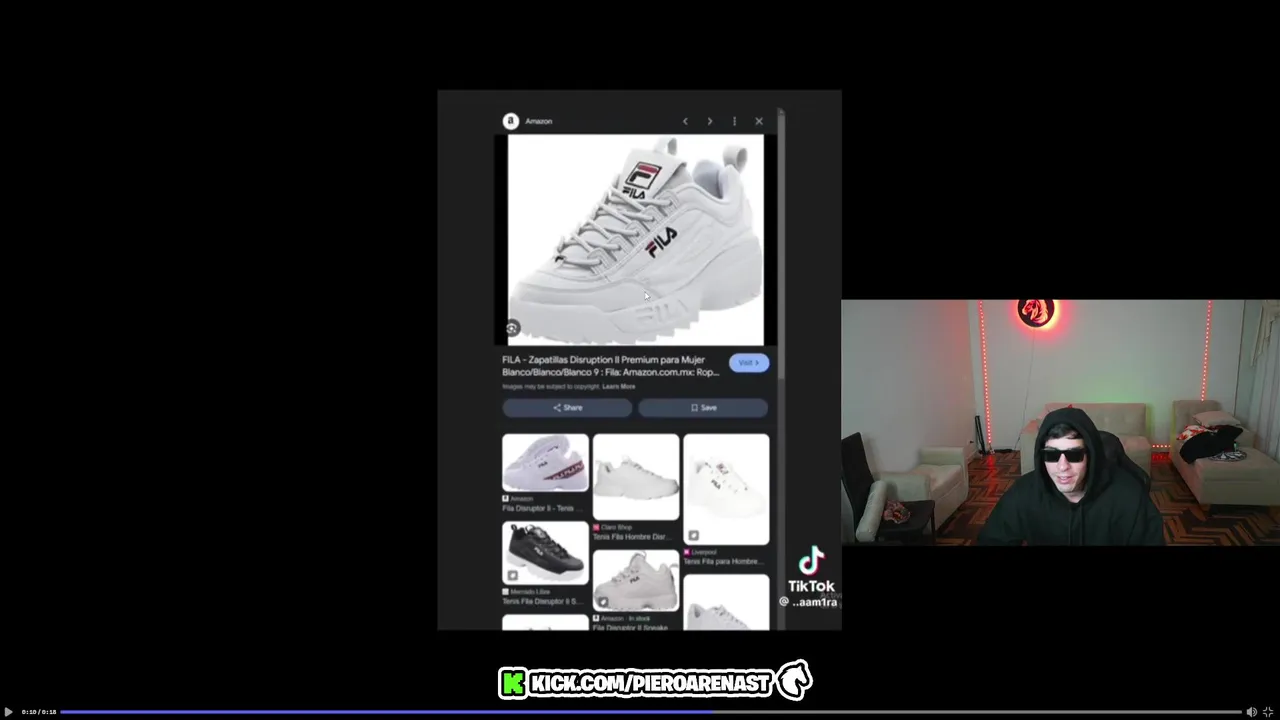
Task: Open the three-dot more options menu
Action: pos(734,121)
